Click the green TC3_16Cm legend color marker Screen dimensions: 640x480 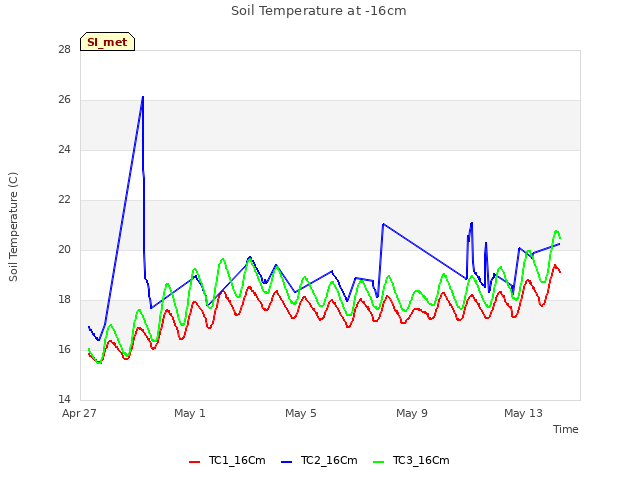379,462
